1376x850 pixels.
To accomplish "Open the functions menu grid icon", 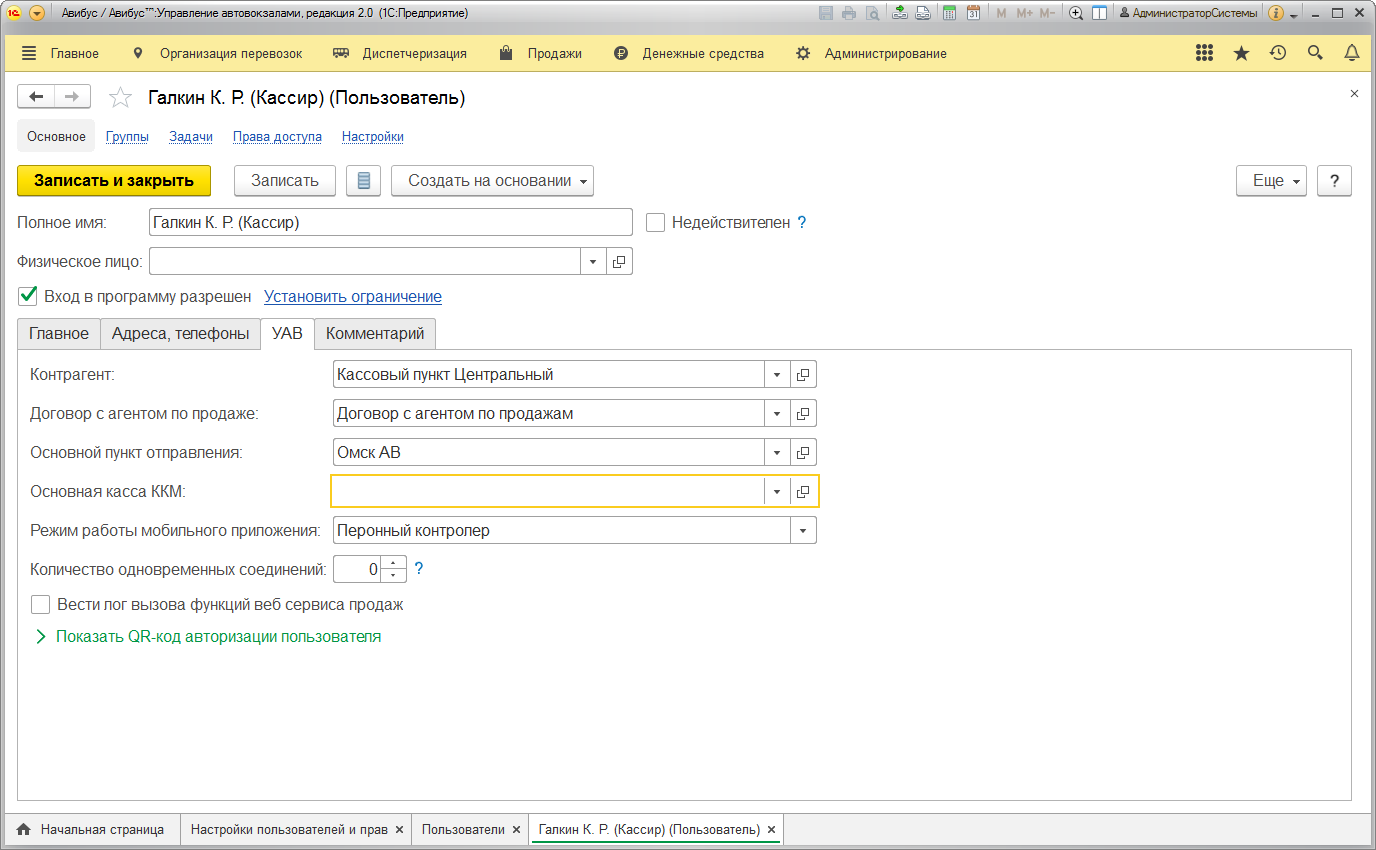I will [x=1205, y=54].
